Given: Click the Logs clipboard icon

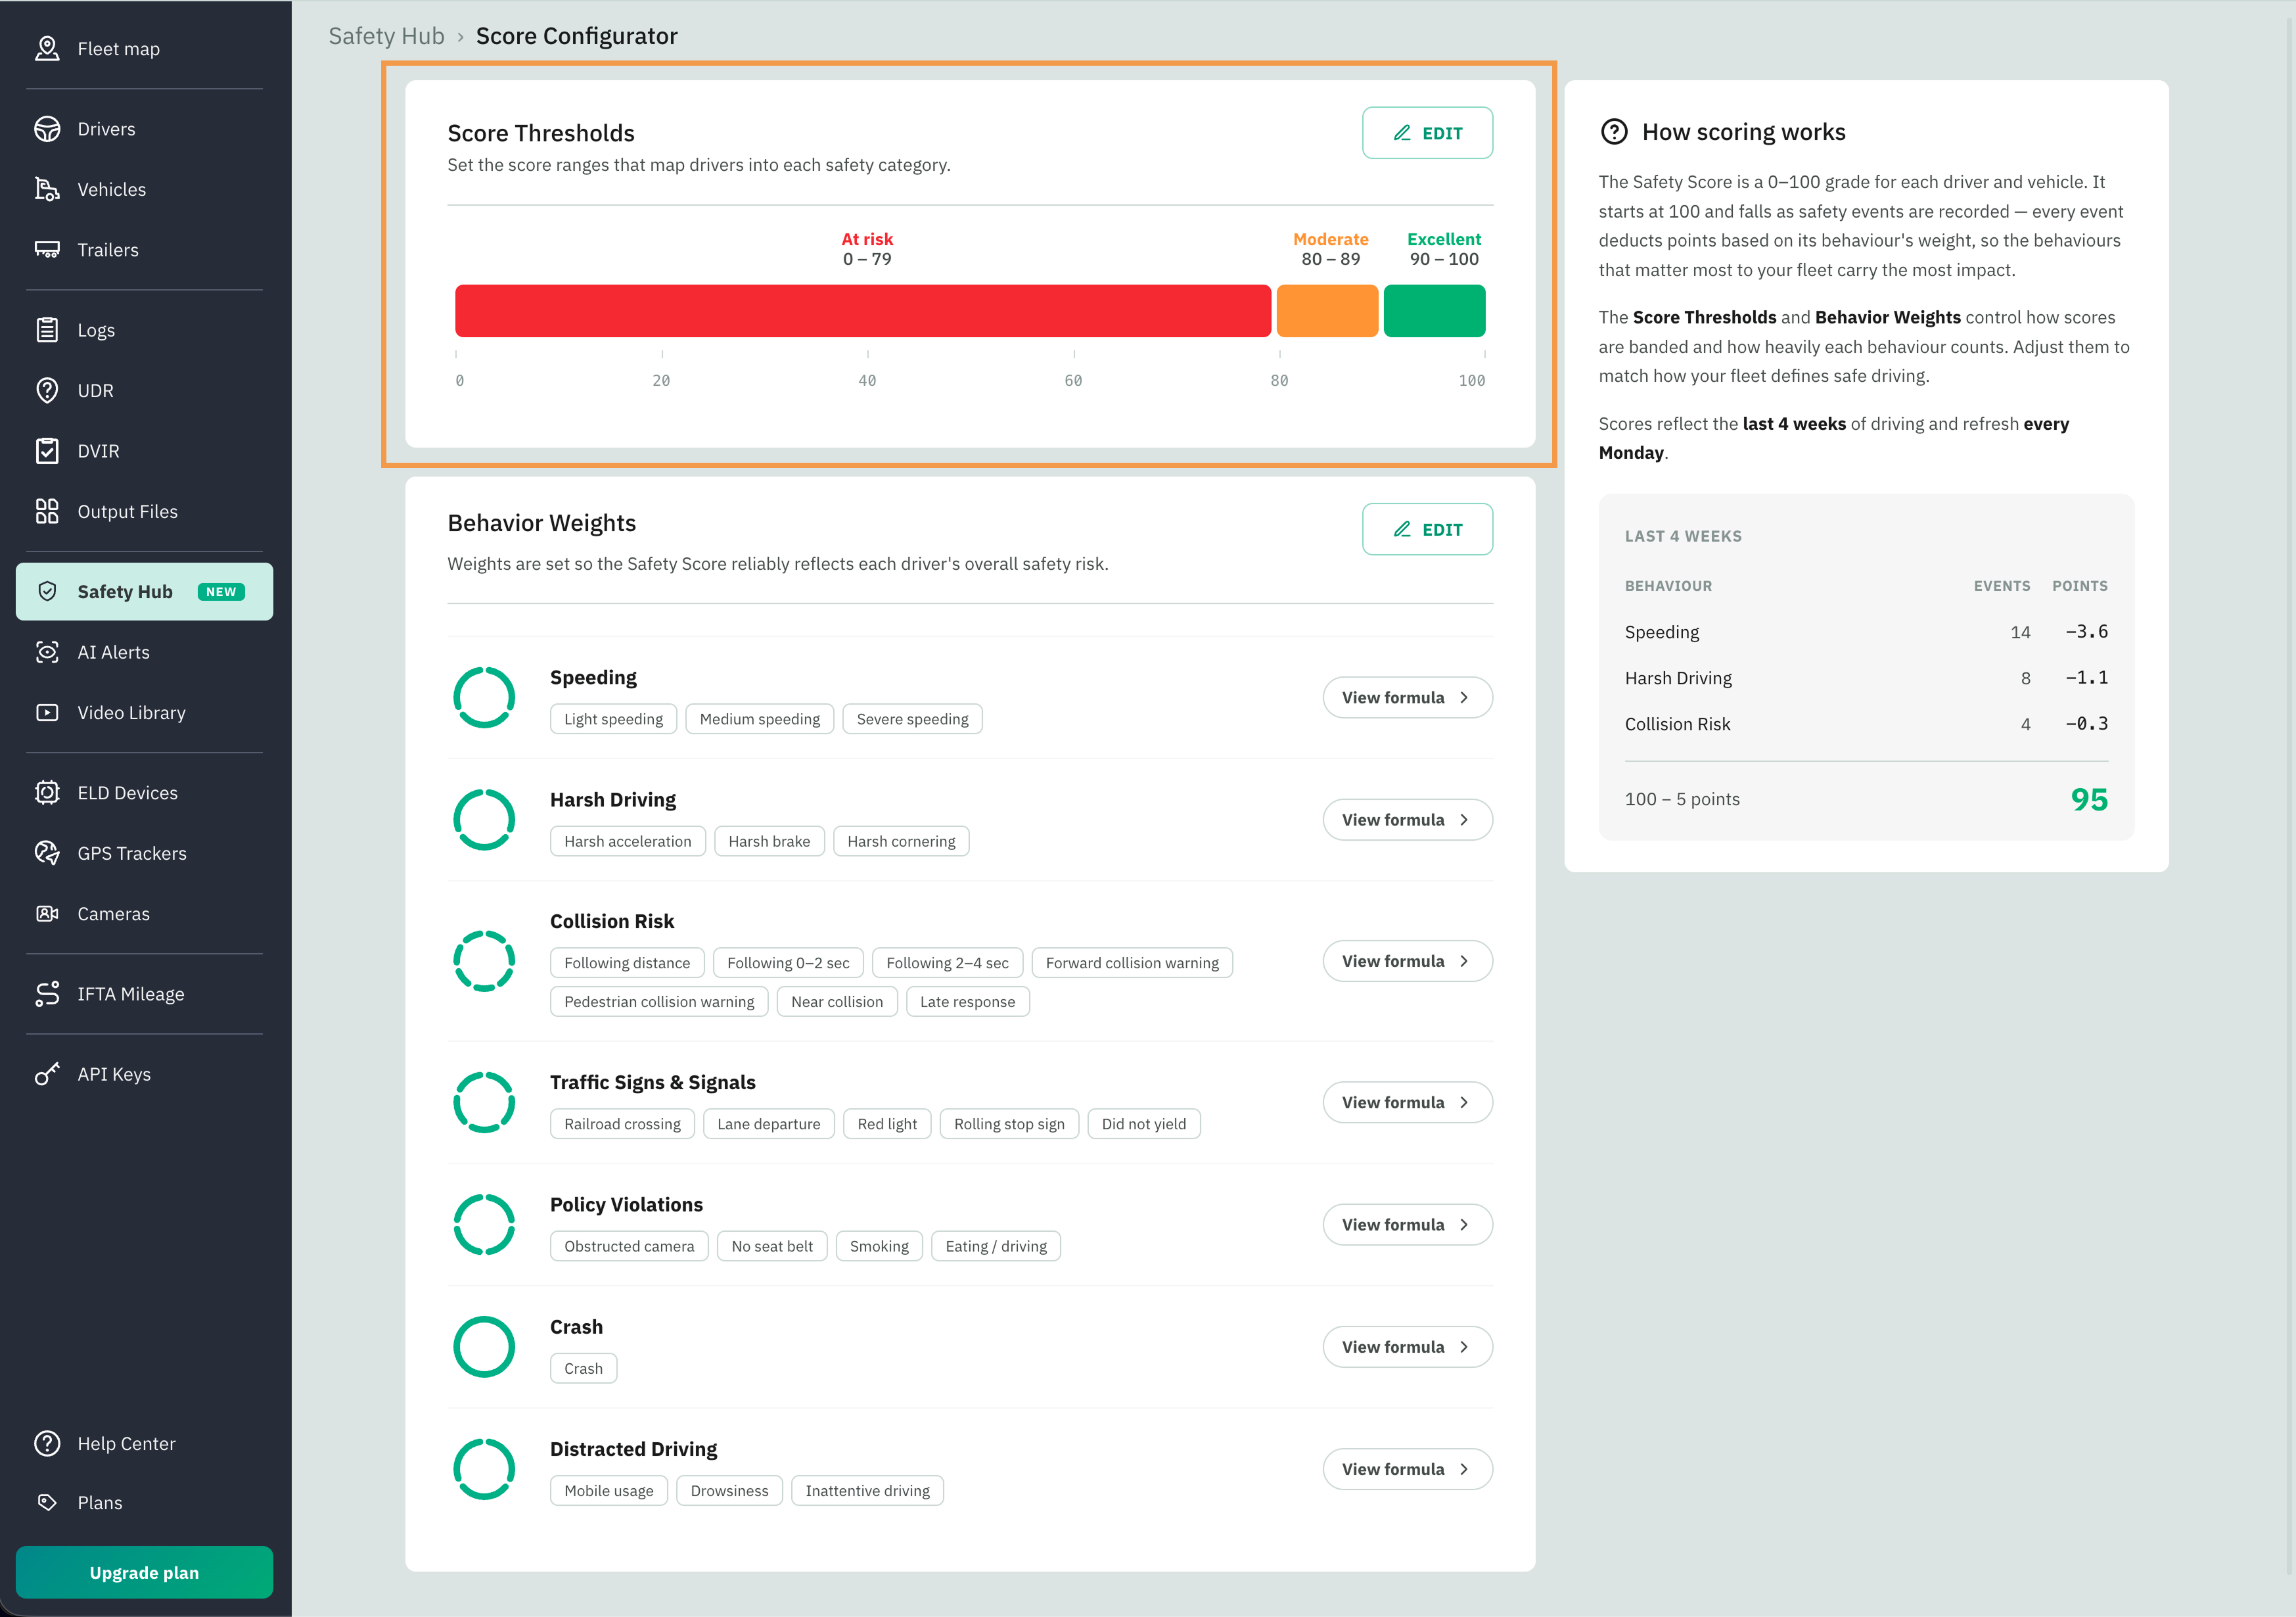Looking at the screenshot, I should [47, 330].
